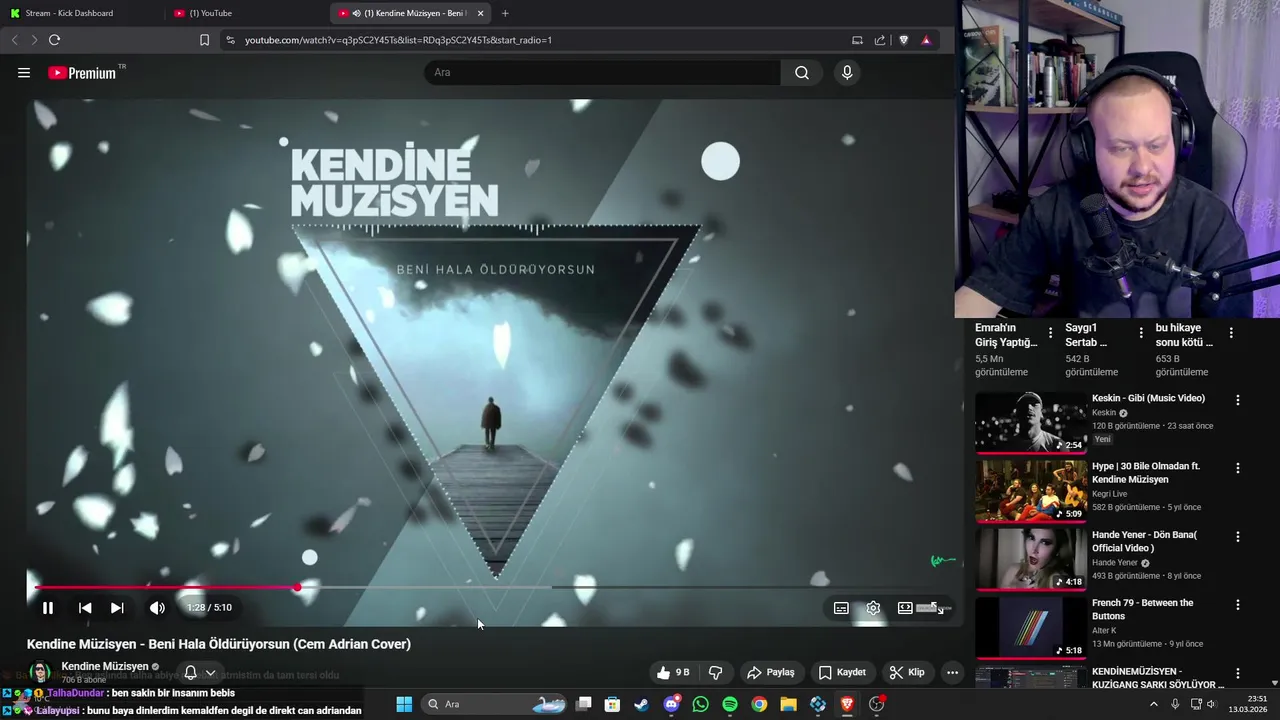The width and height of the screenshot is (1280, 720).
Task: Open Keskin - Gibi video thumbnail
Action: (1030, 422)
